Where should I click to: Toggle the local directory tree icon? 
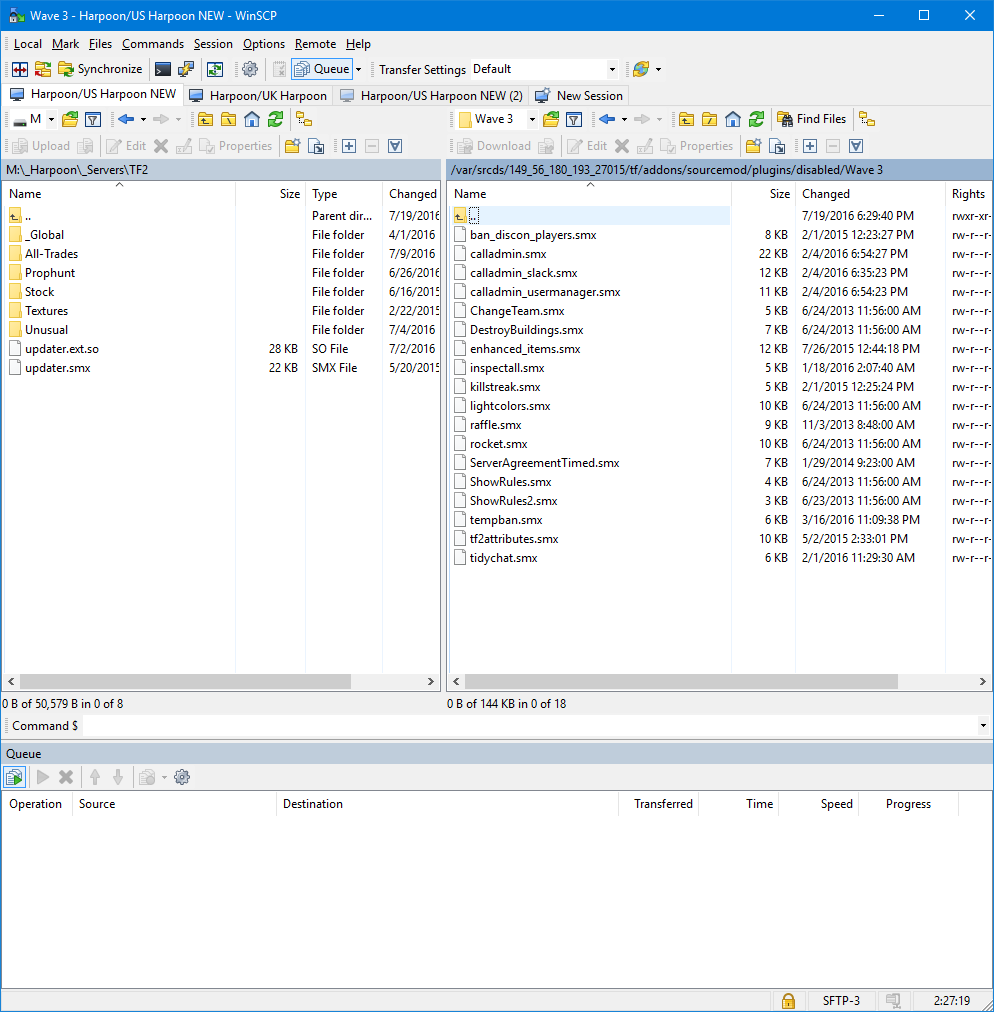click(304, 119)
